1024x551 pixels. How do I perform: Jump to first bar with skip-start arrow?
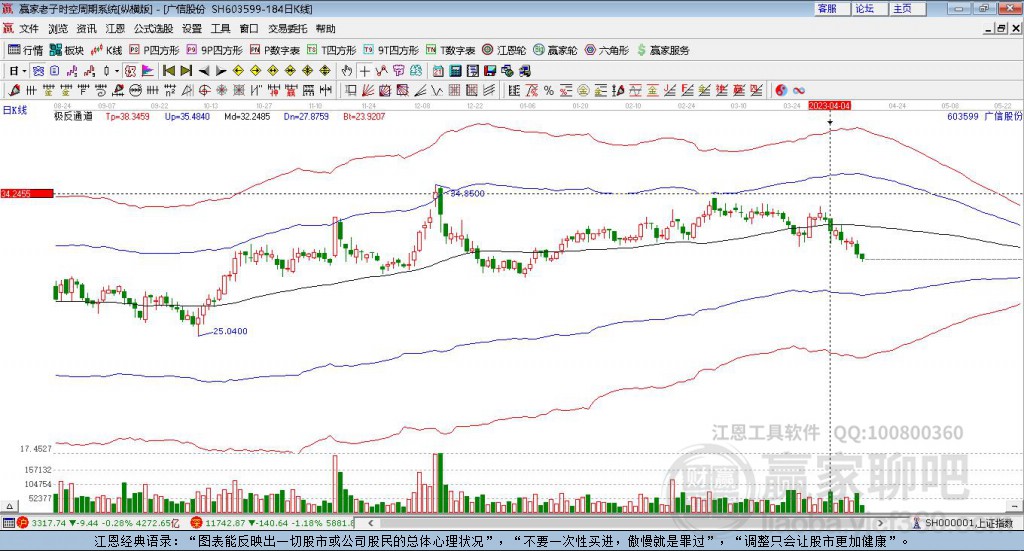[x=169, y=71]
